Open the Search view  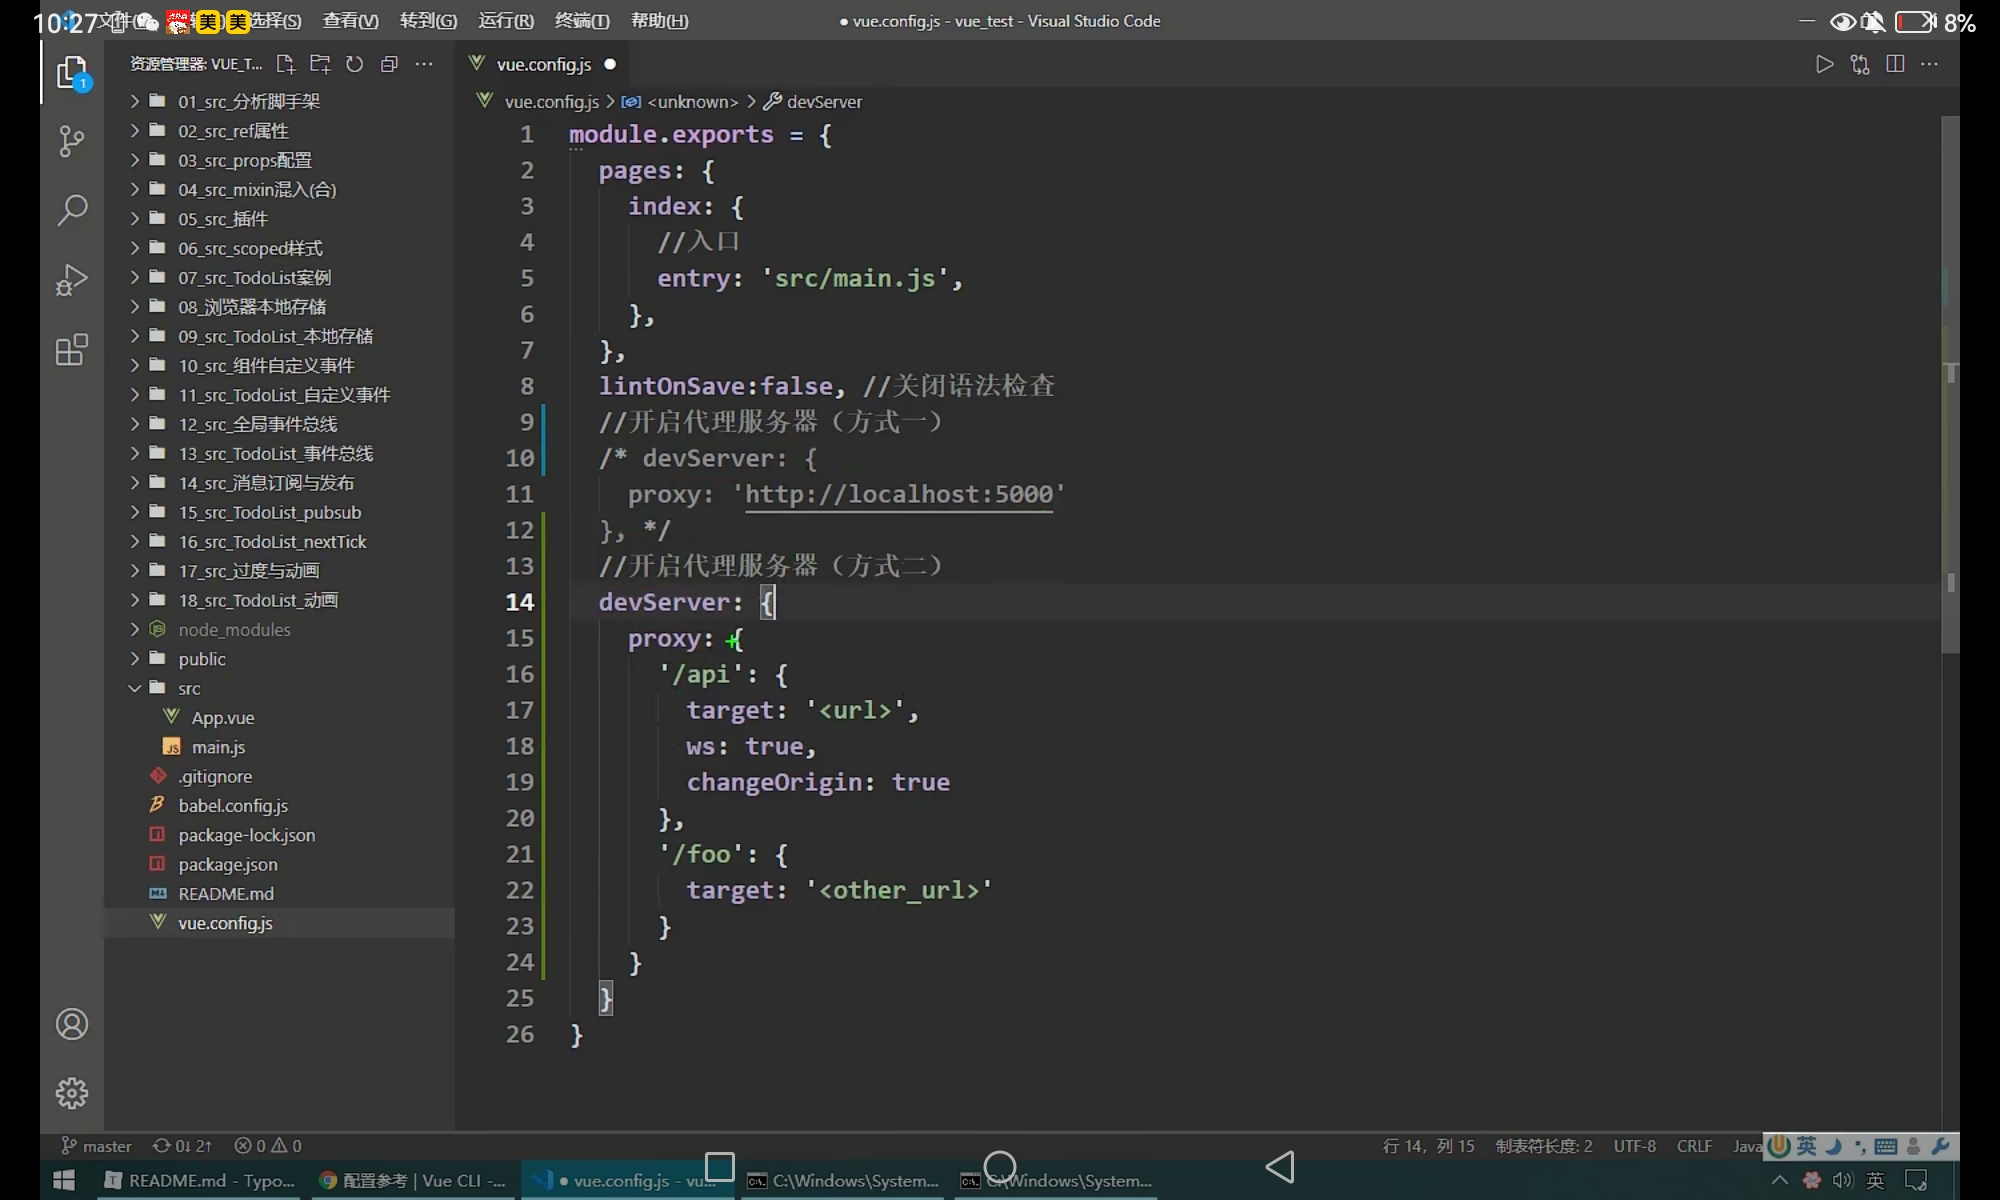[71, 210]
